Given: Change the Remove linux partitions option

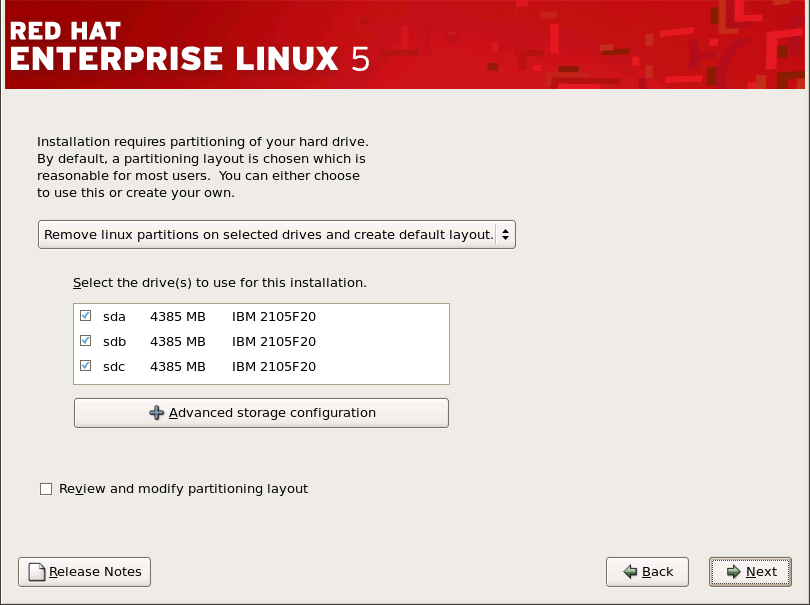Looking at the screenshot, I should point(277,234).
